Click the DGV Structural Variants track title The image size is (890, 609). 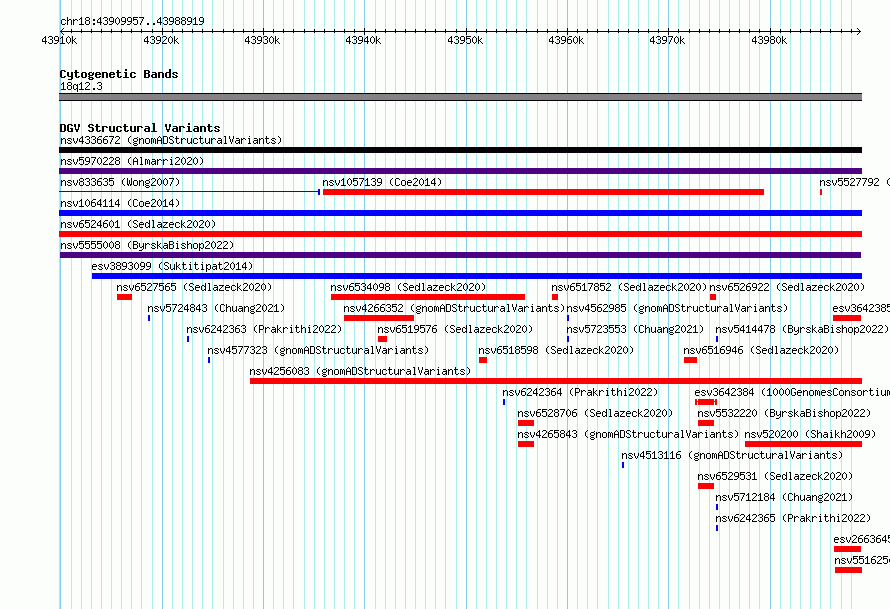(140, 128)
